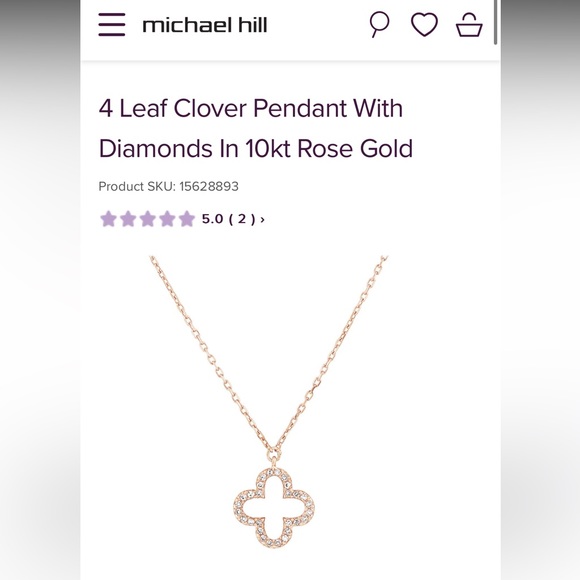Open the shopping basket icon
This screenshot has height=580, width=580.
pyautogui.click(x=469, y=25)
